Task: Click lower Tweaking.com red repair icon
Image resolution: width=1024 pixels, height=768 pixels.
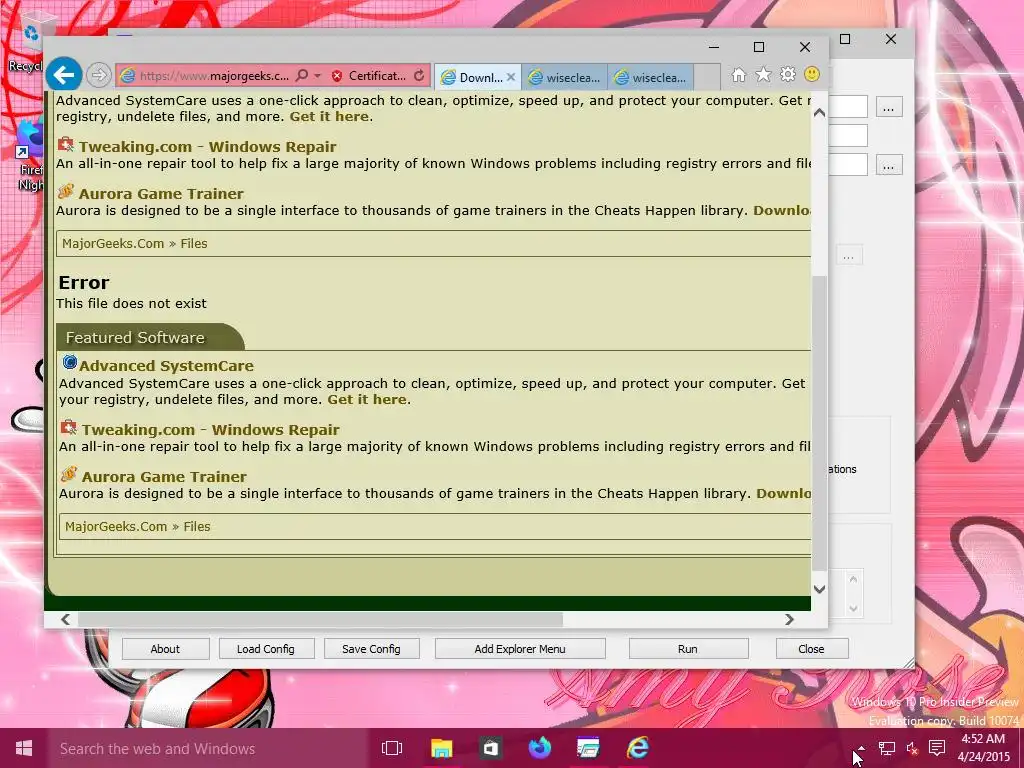Action: pos(68,427)
